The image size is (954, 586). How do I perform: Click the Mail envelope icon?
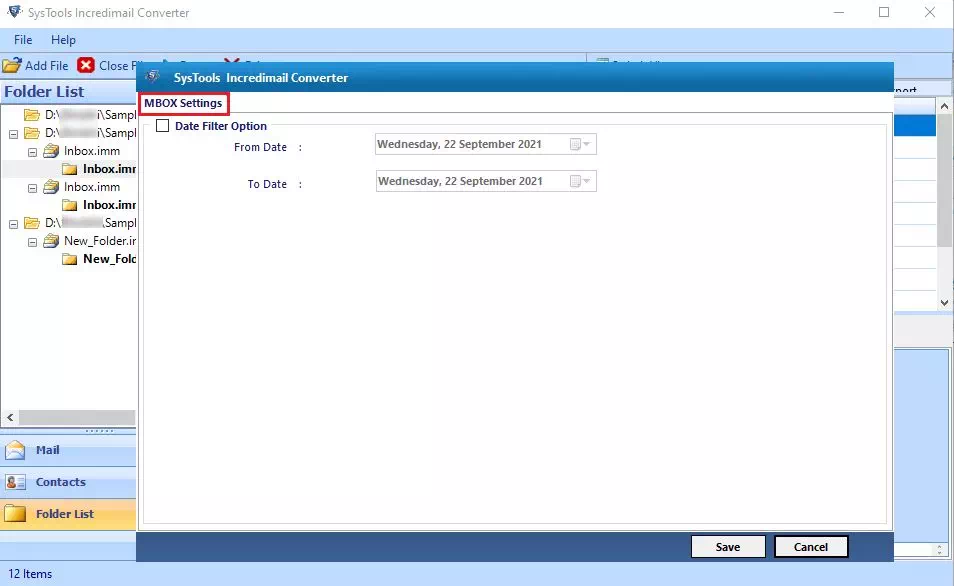point(15,450)
